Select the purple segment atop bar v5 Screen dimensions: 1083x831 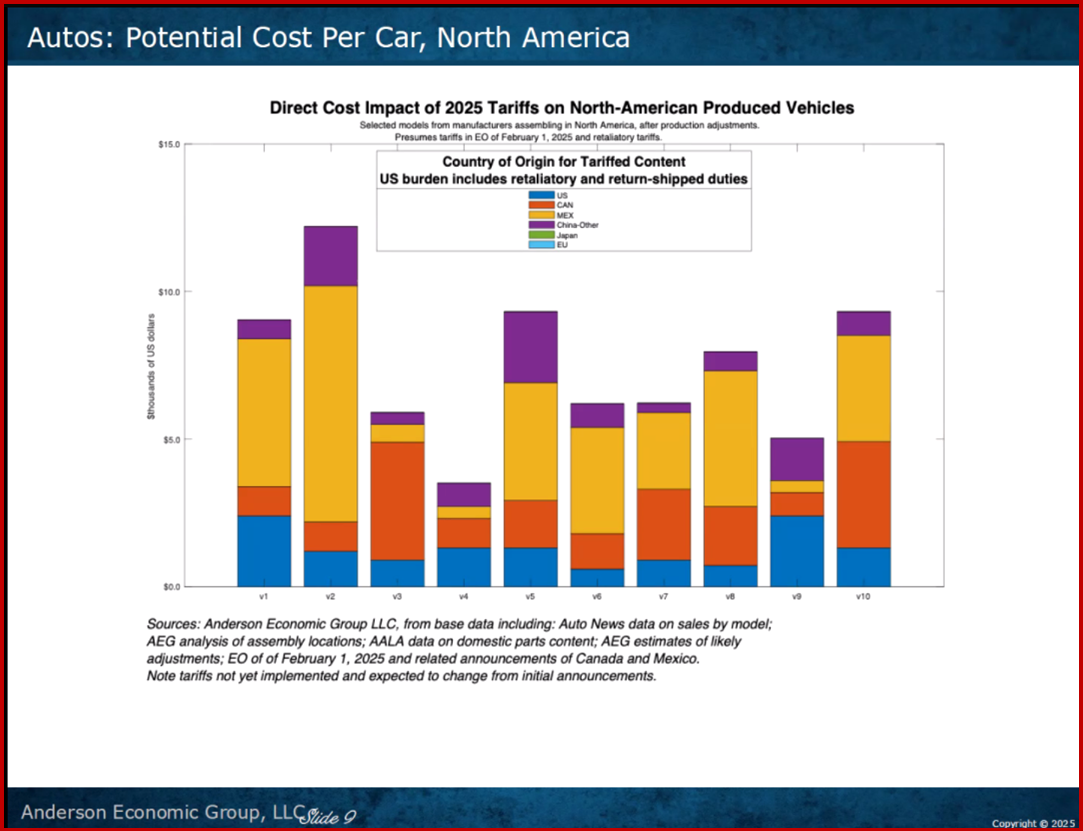pyautogui.click(x=530, y=347)
